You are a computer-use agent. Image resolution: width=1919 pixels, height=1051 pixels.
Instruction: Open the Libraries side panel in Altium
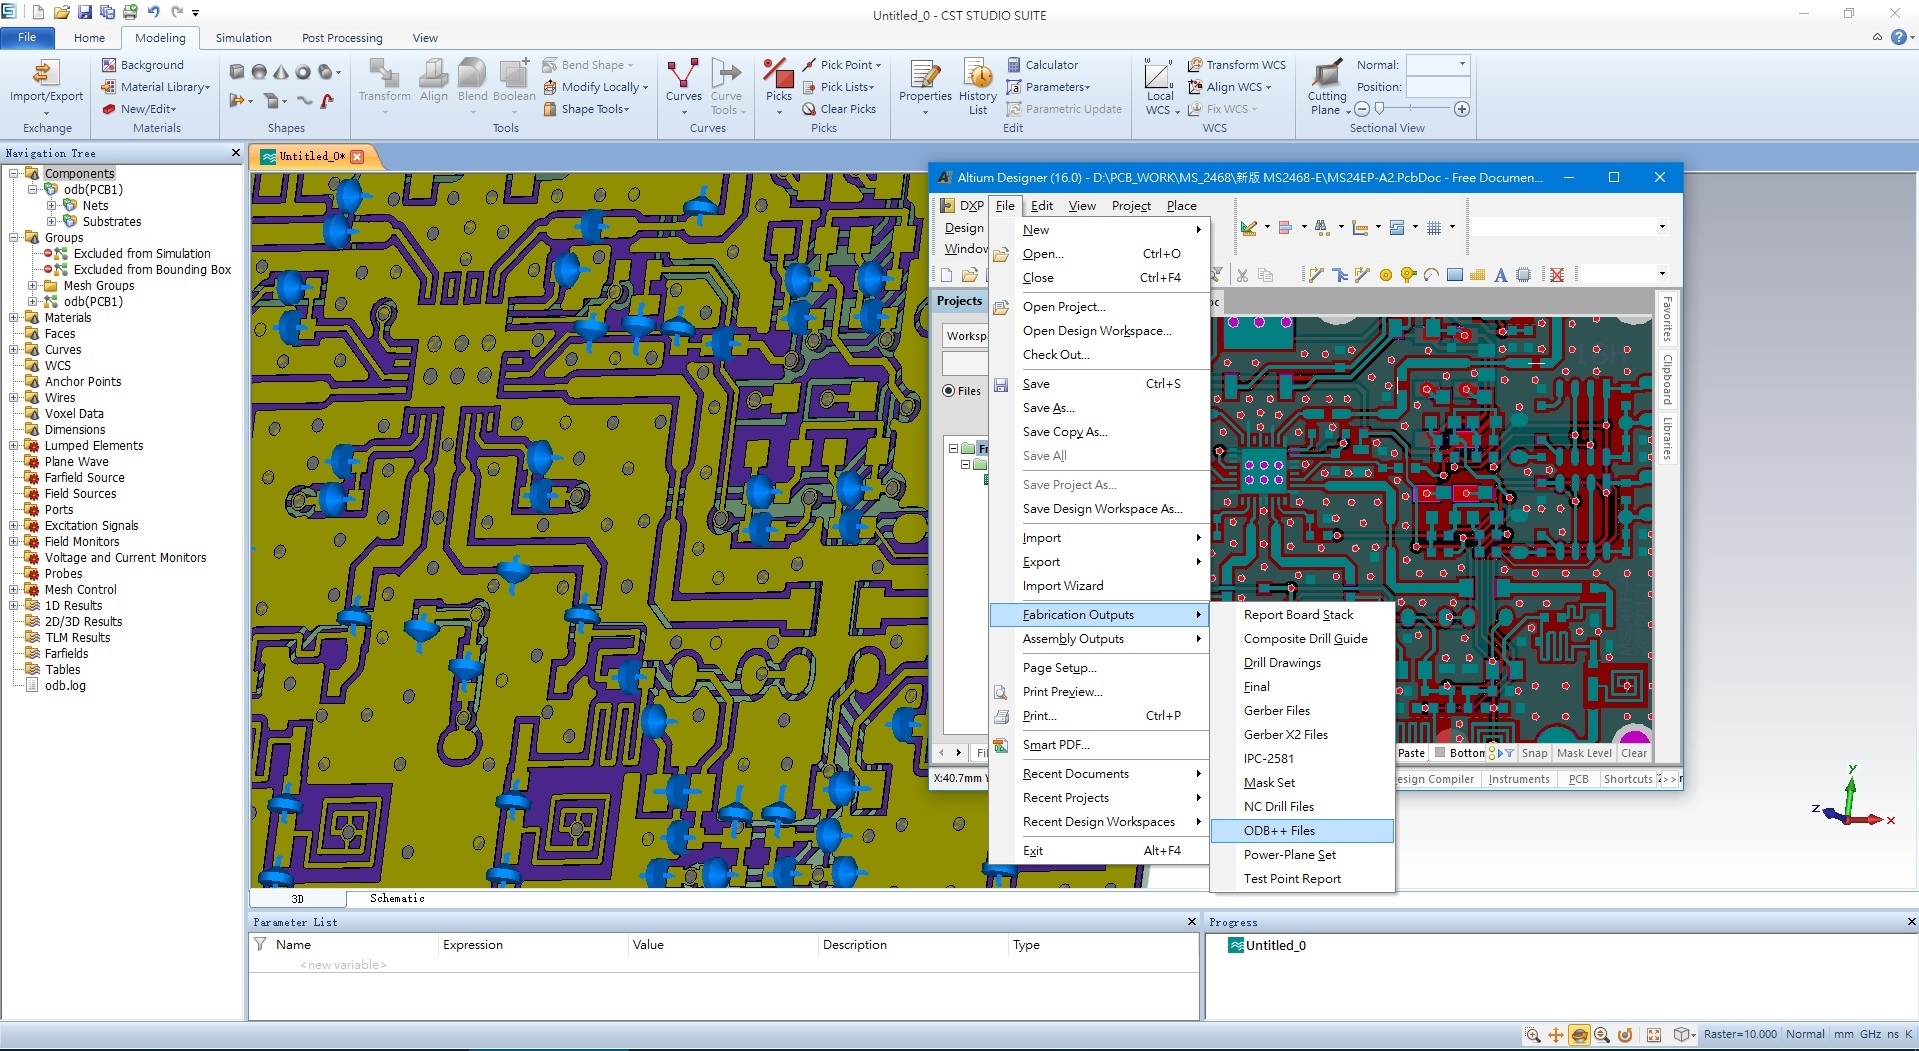pyautogui.click(x=1667, y=439)
